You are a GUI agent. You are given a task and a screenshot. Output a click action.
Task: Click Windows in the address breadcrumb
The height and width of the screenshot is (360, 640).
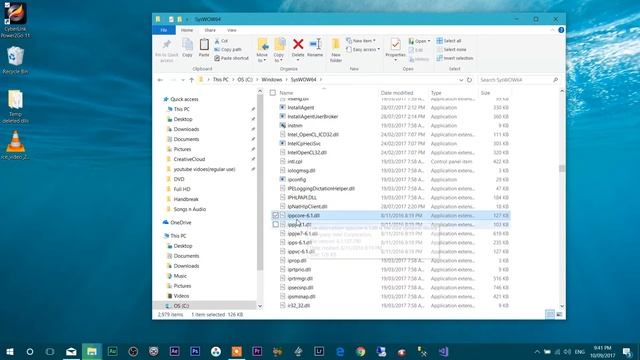pos(272,80)
